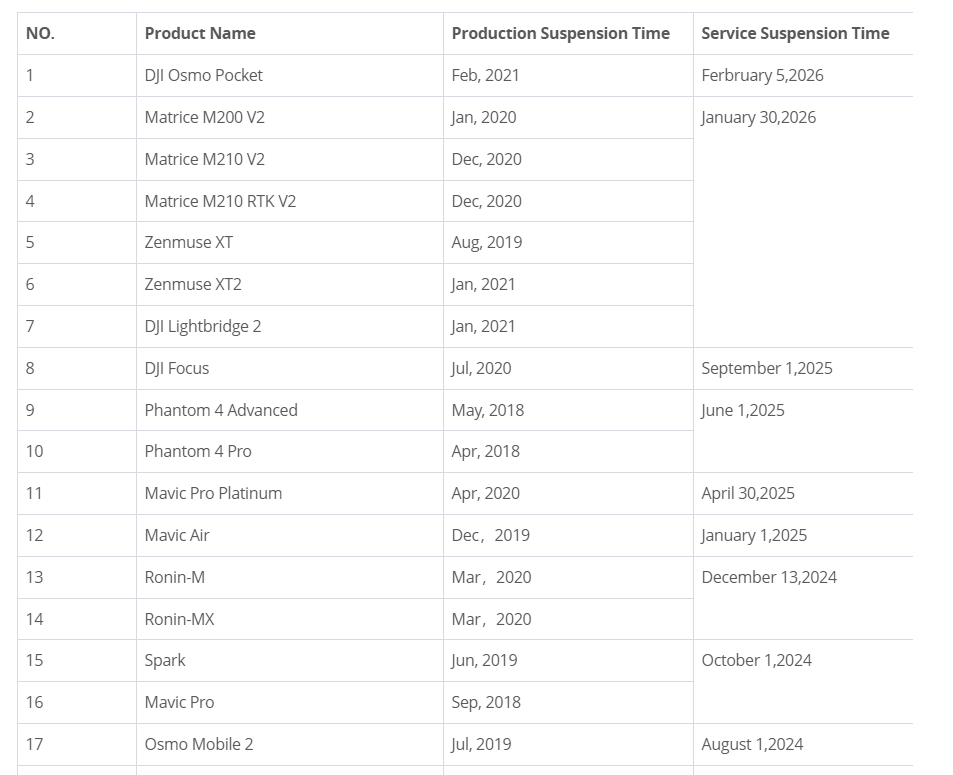The height and width of the screenshot is (775, 953).
Task: Click the Mavic Pro Platinum product name
Action: point(213,493)
